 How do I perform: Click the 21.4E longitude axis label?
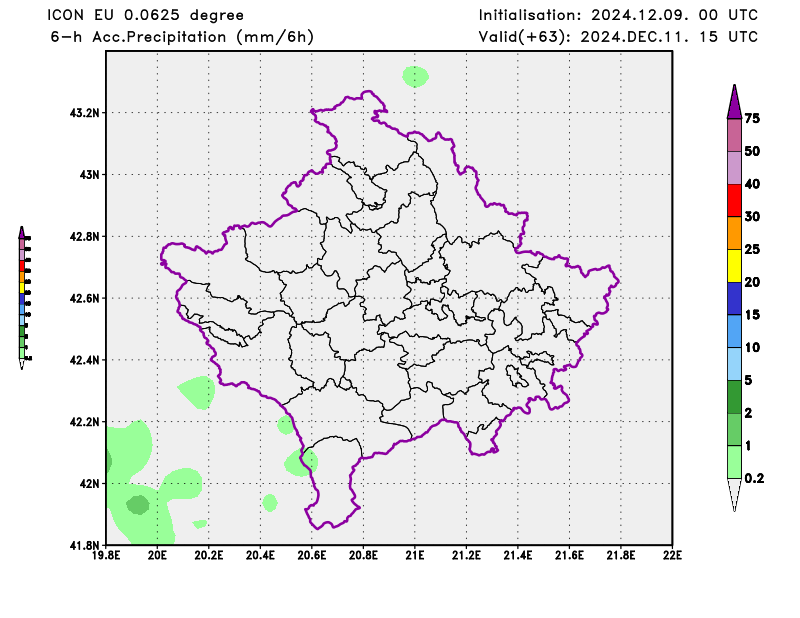(x=518, y=555)
